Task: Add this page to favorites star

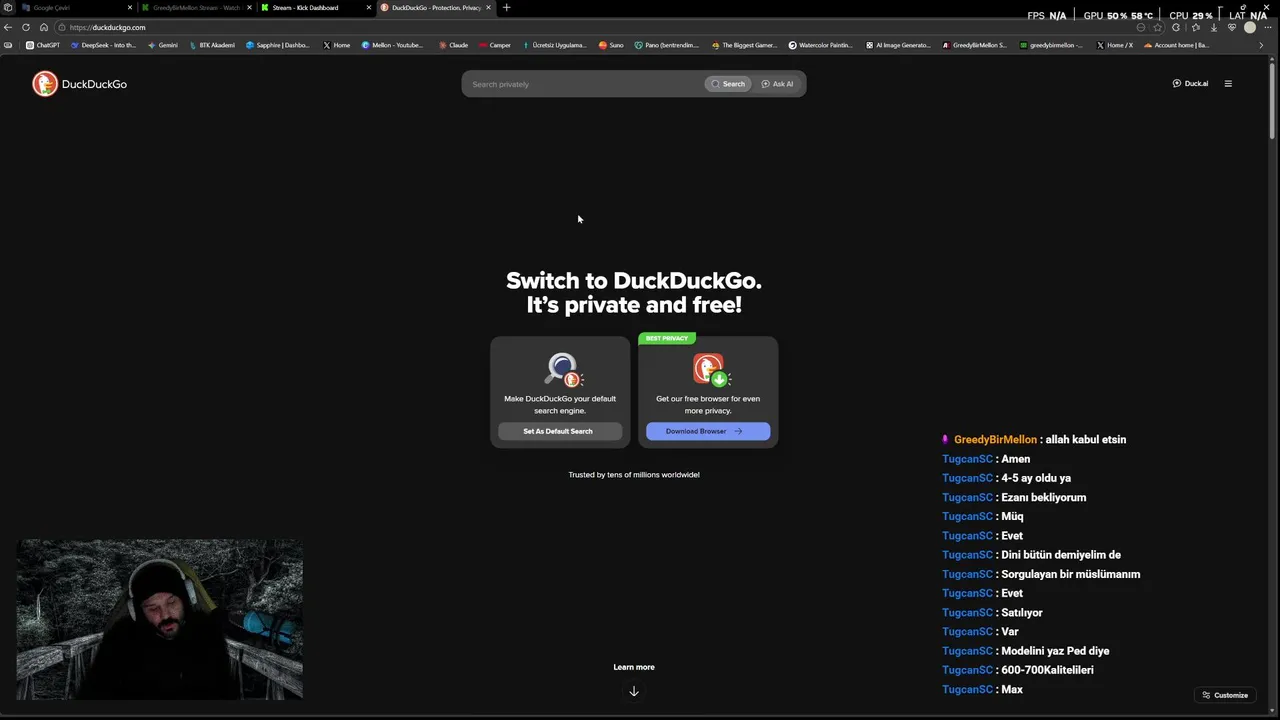Action: (x=1158, y=27)
